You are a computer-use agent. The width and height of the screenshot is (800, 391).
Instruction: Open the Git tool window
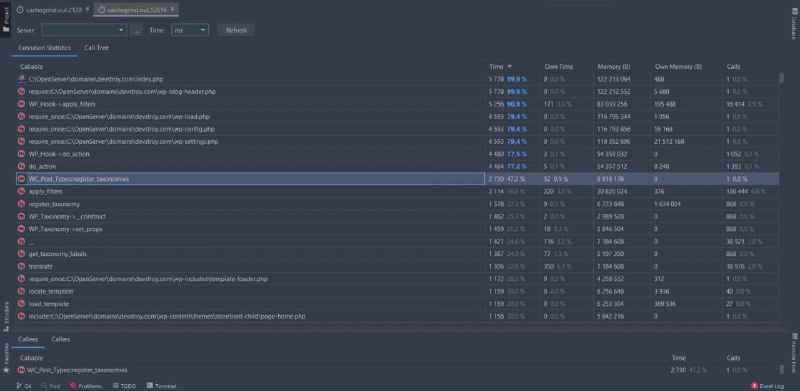pyautogui.click(x=24, y=386)
